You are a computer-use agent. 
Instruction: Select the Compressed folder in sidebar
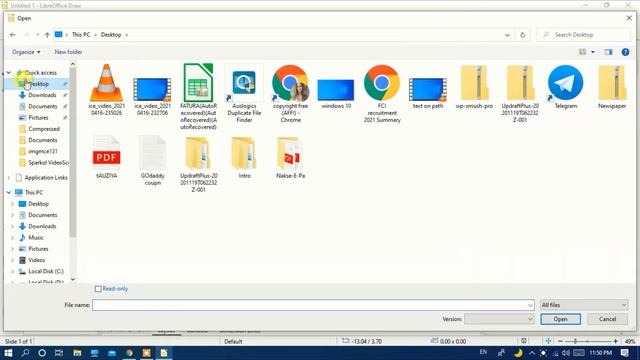44,129
